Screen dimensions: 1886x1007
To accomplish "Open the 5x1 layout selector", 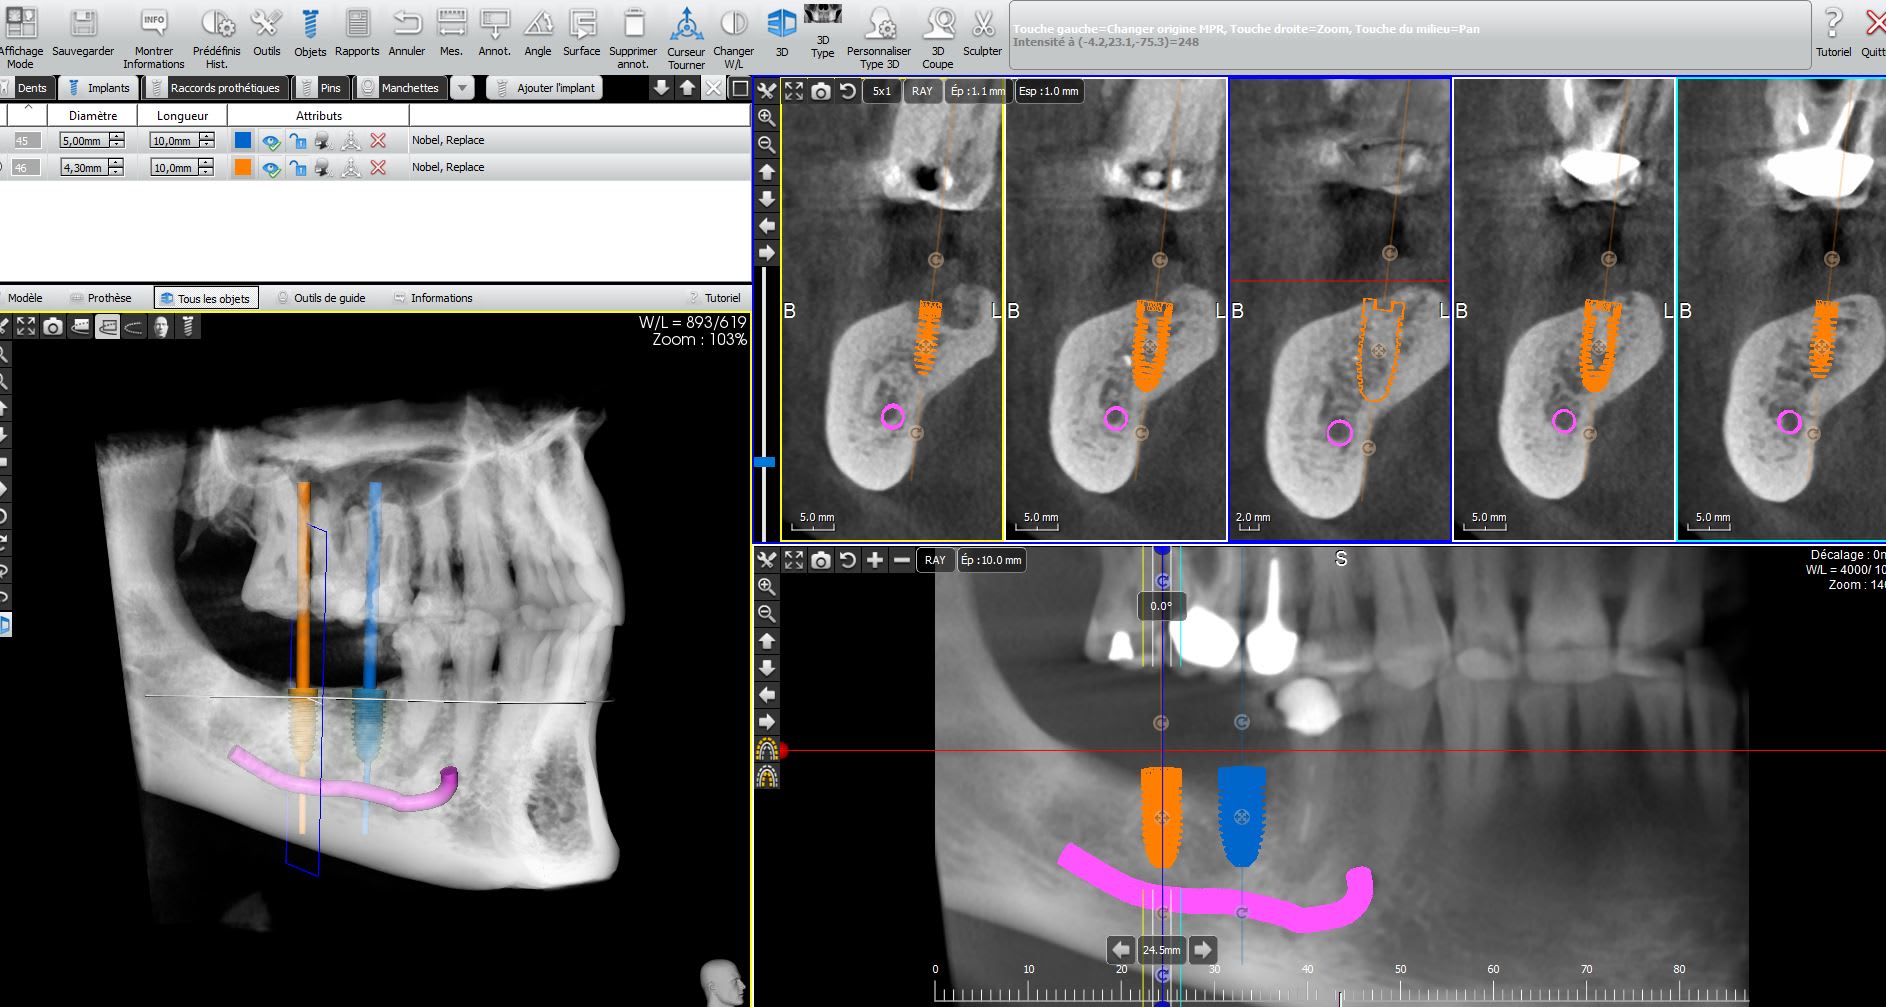I will [881, 92].
